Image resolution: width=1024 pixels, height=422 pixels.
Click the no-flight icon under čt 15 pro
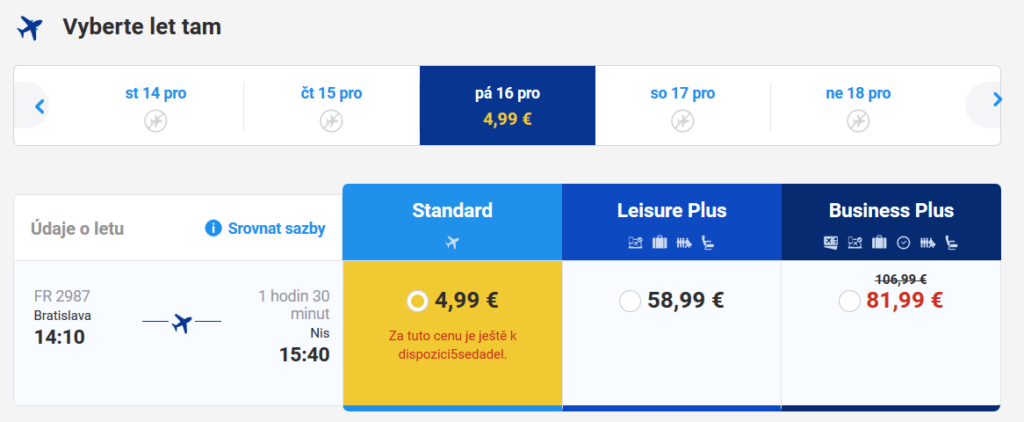(x=331, y=121)
